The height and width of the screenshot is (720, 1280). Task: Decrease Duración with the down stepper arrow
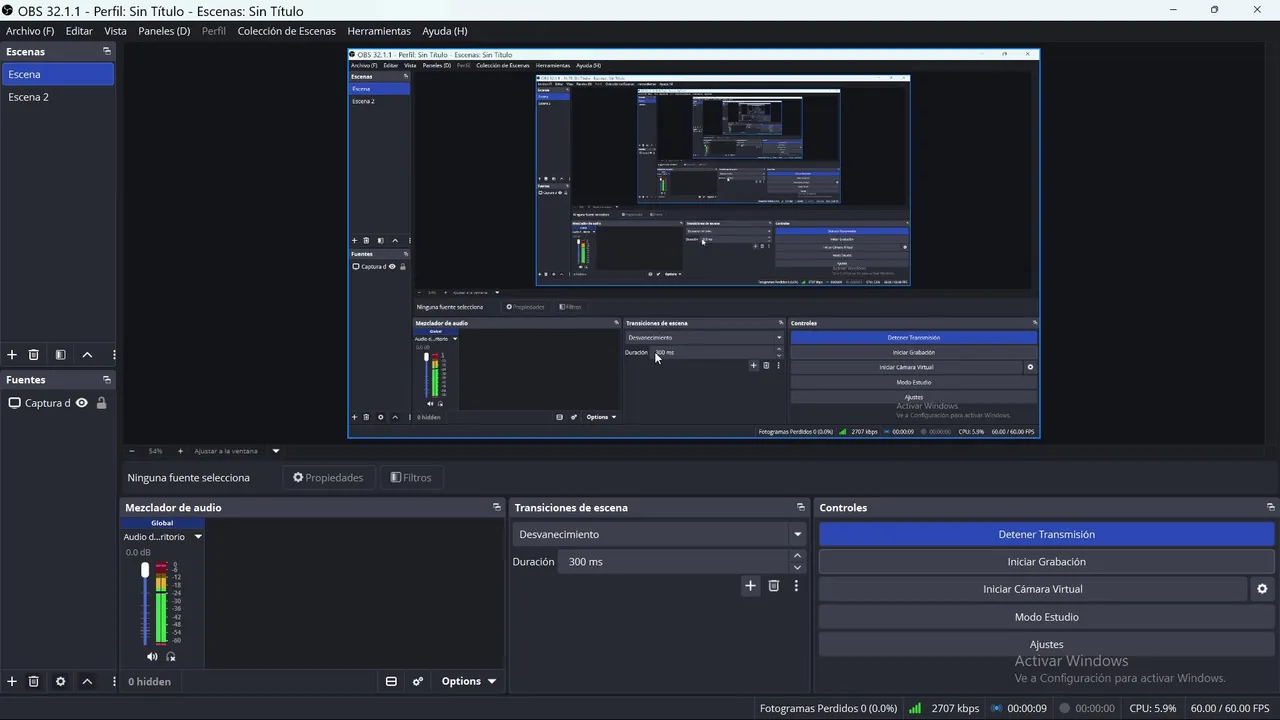(797, 567)
